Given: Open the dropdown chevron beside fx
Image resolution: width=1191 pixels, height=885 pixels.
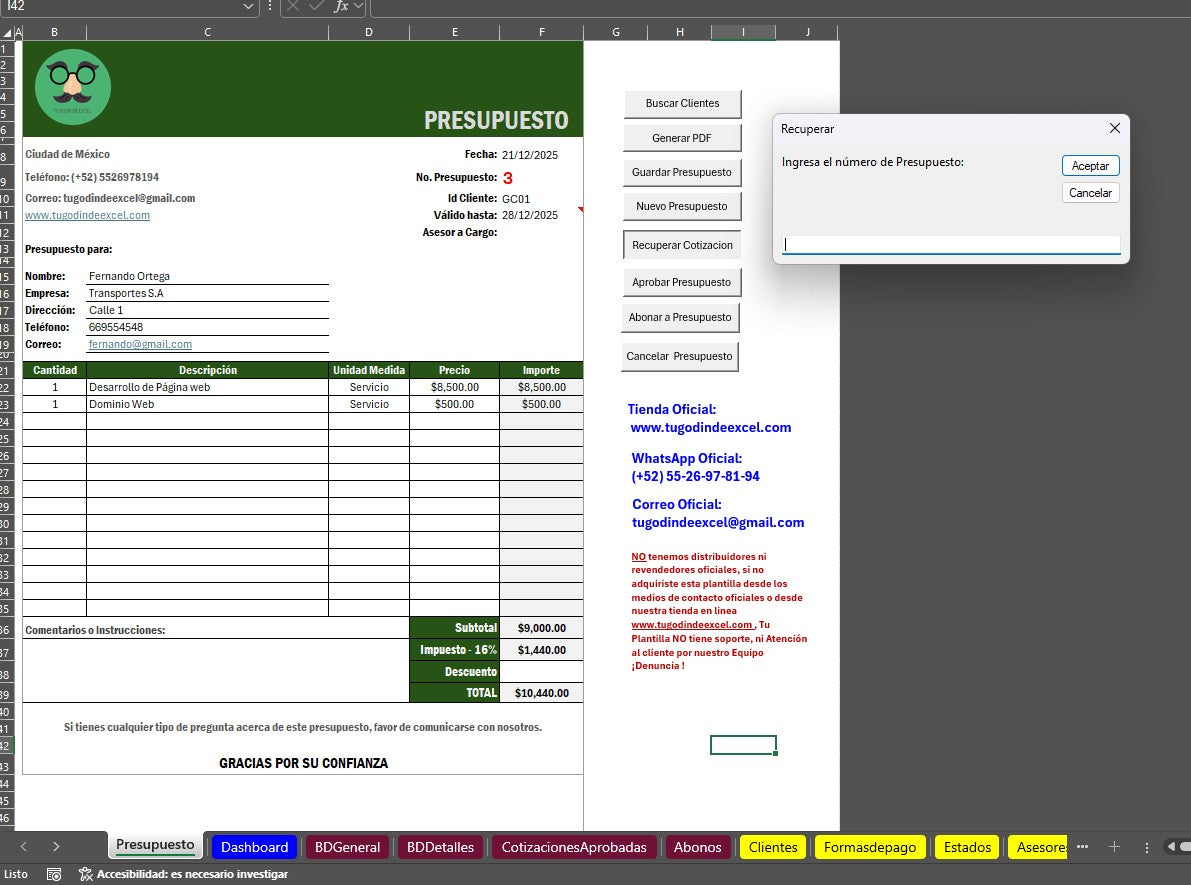Looking at the screenshot, I should click(359, 8).
